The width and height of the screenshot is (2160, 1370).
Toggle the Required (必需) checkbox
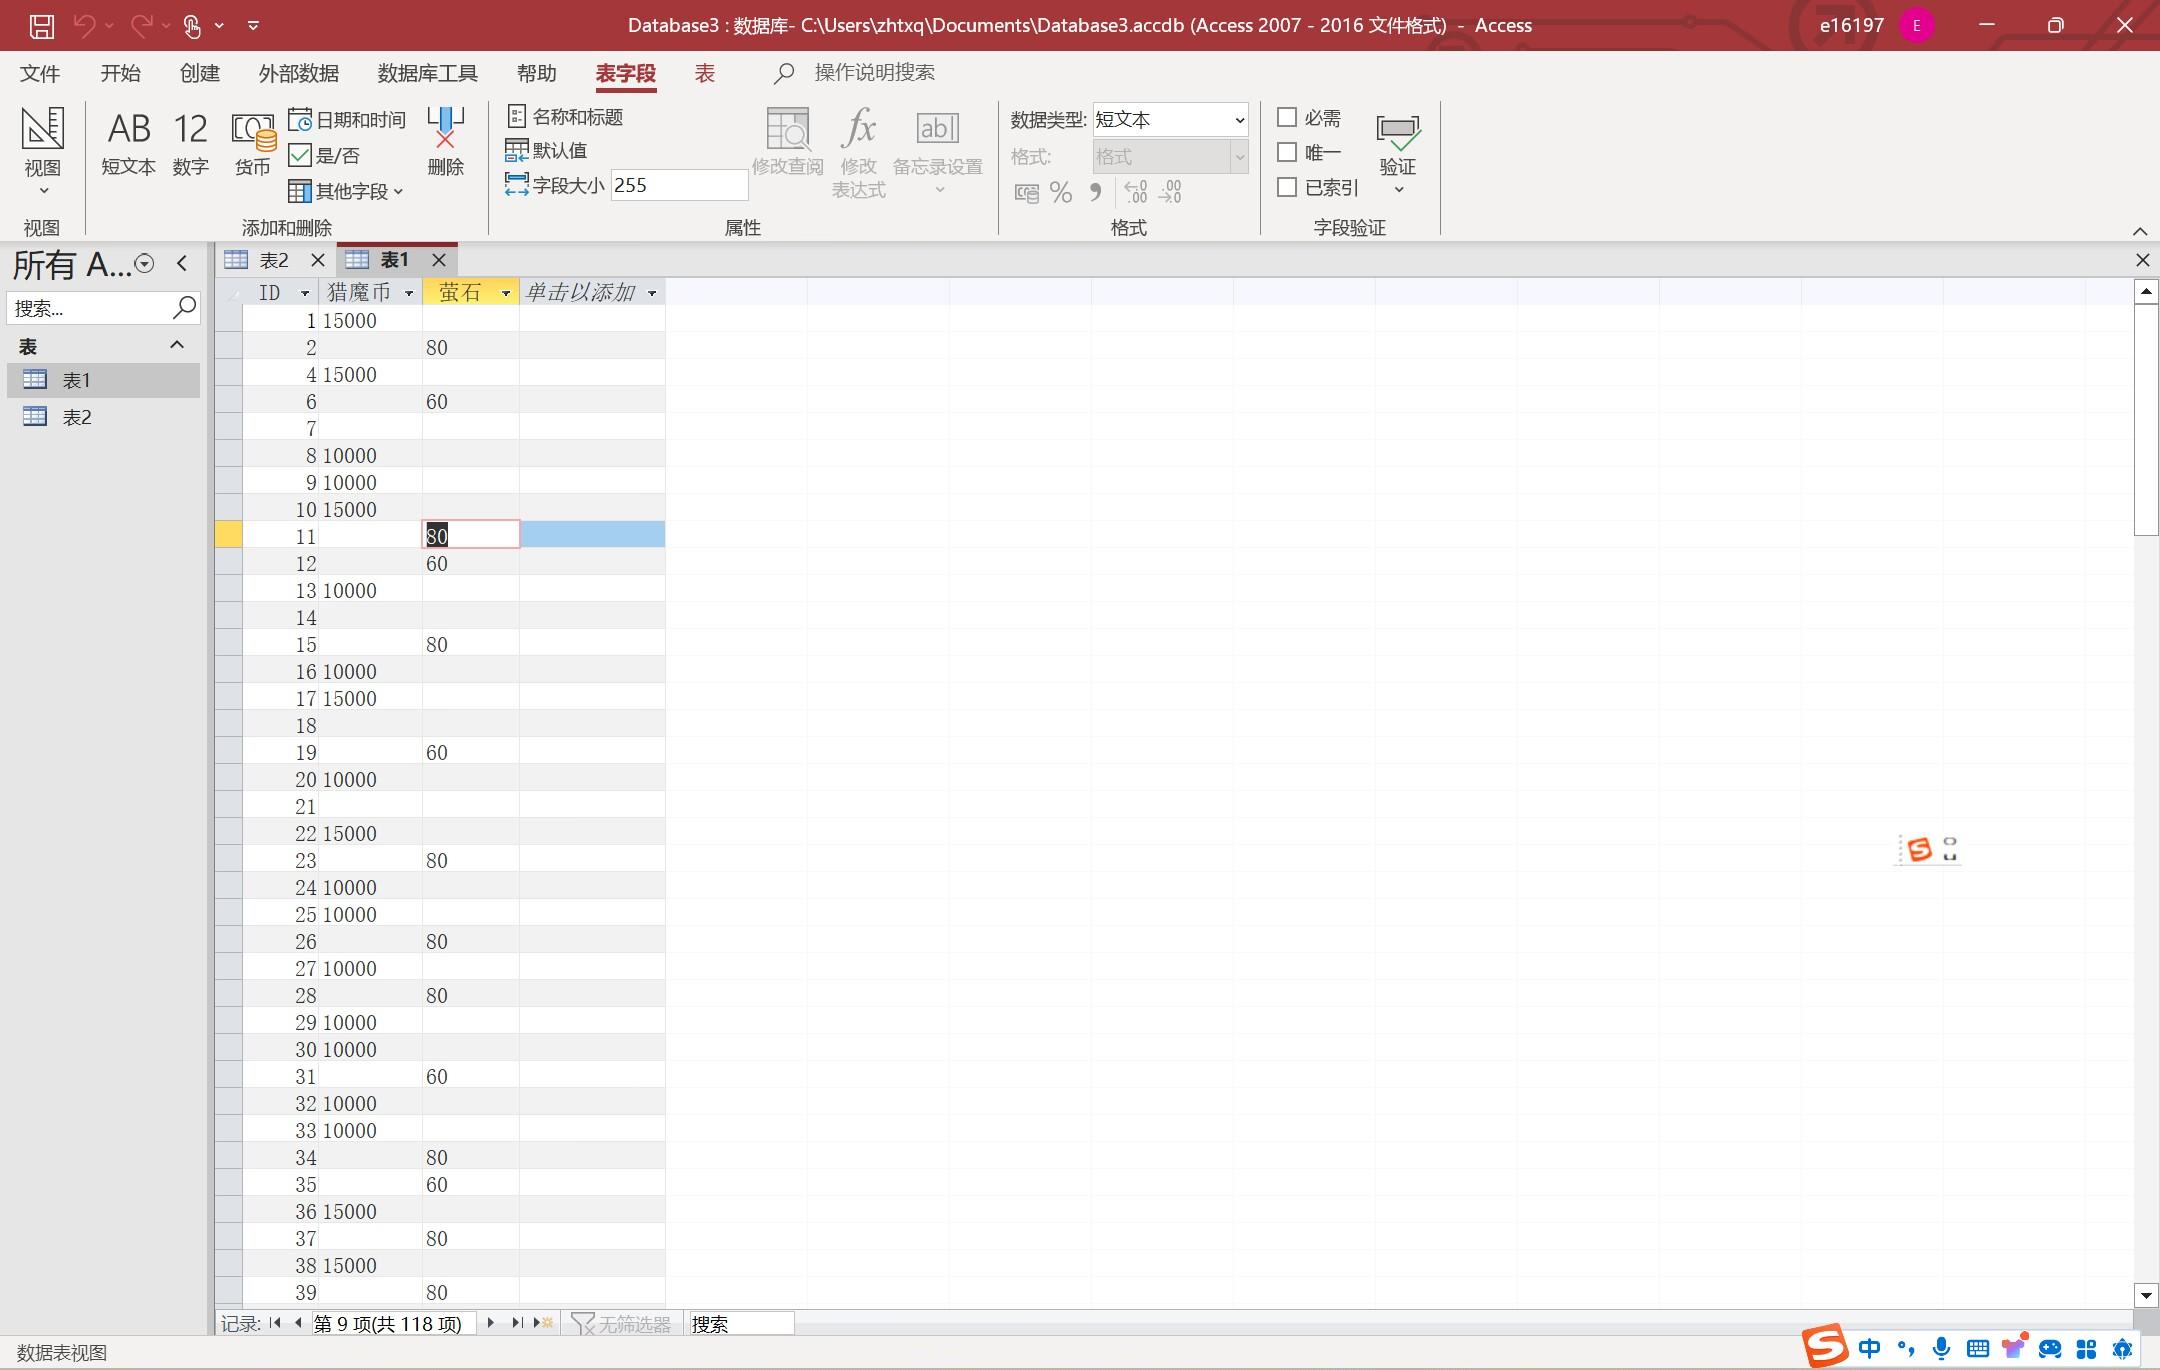pos(1287,118)
